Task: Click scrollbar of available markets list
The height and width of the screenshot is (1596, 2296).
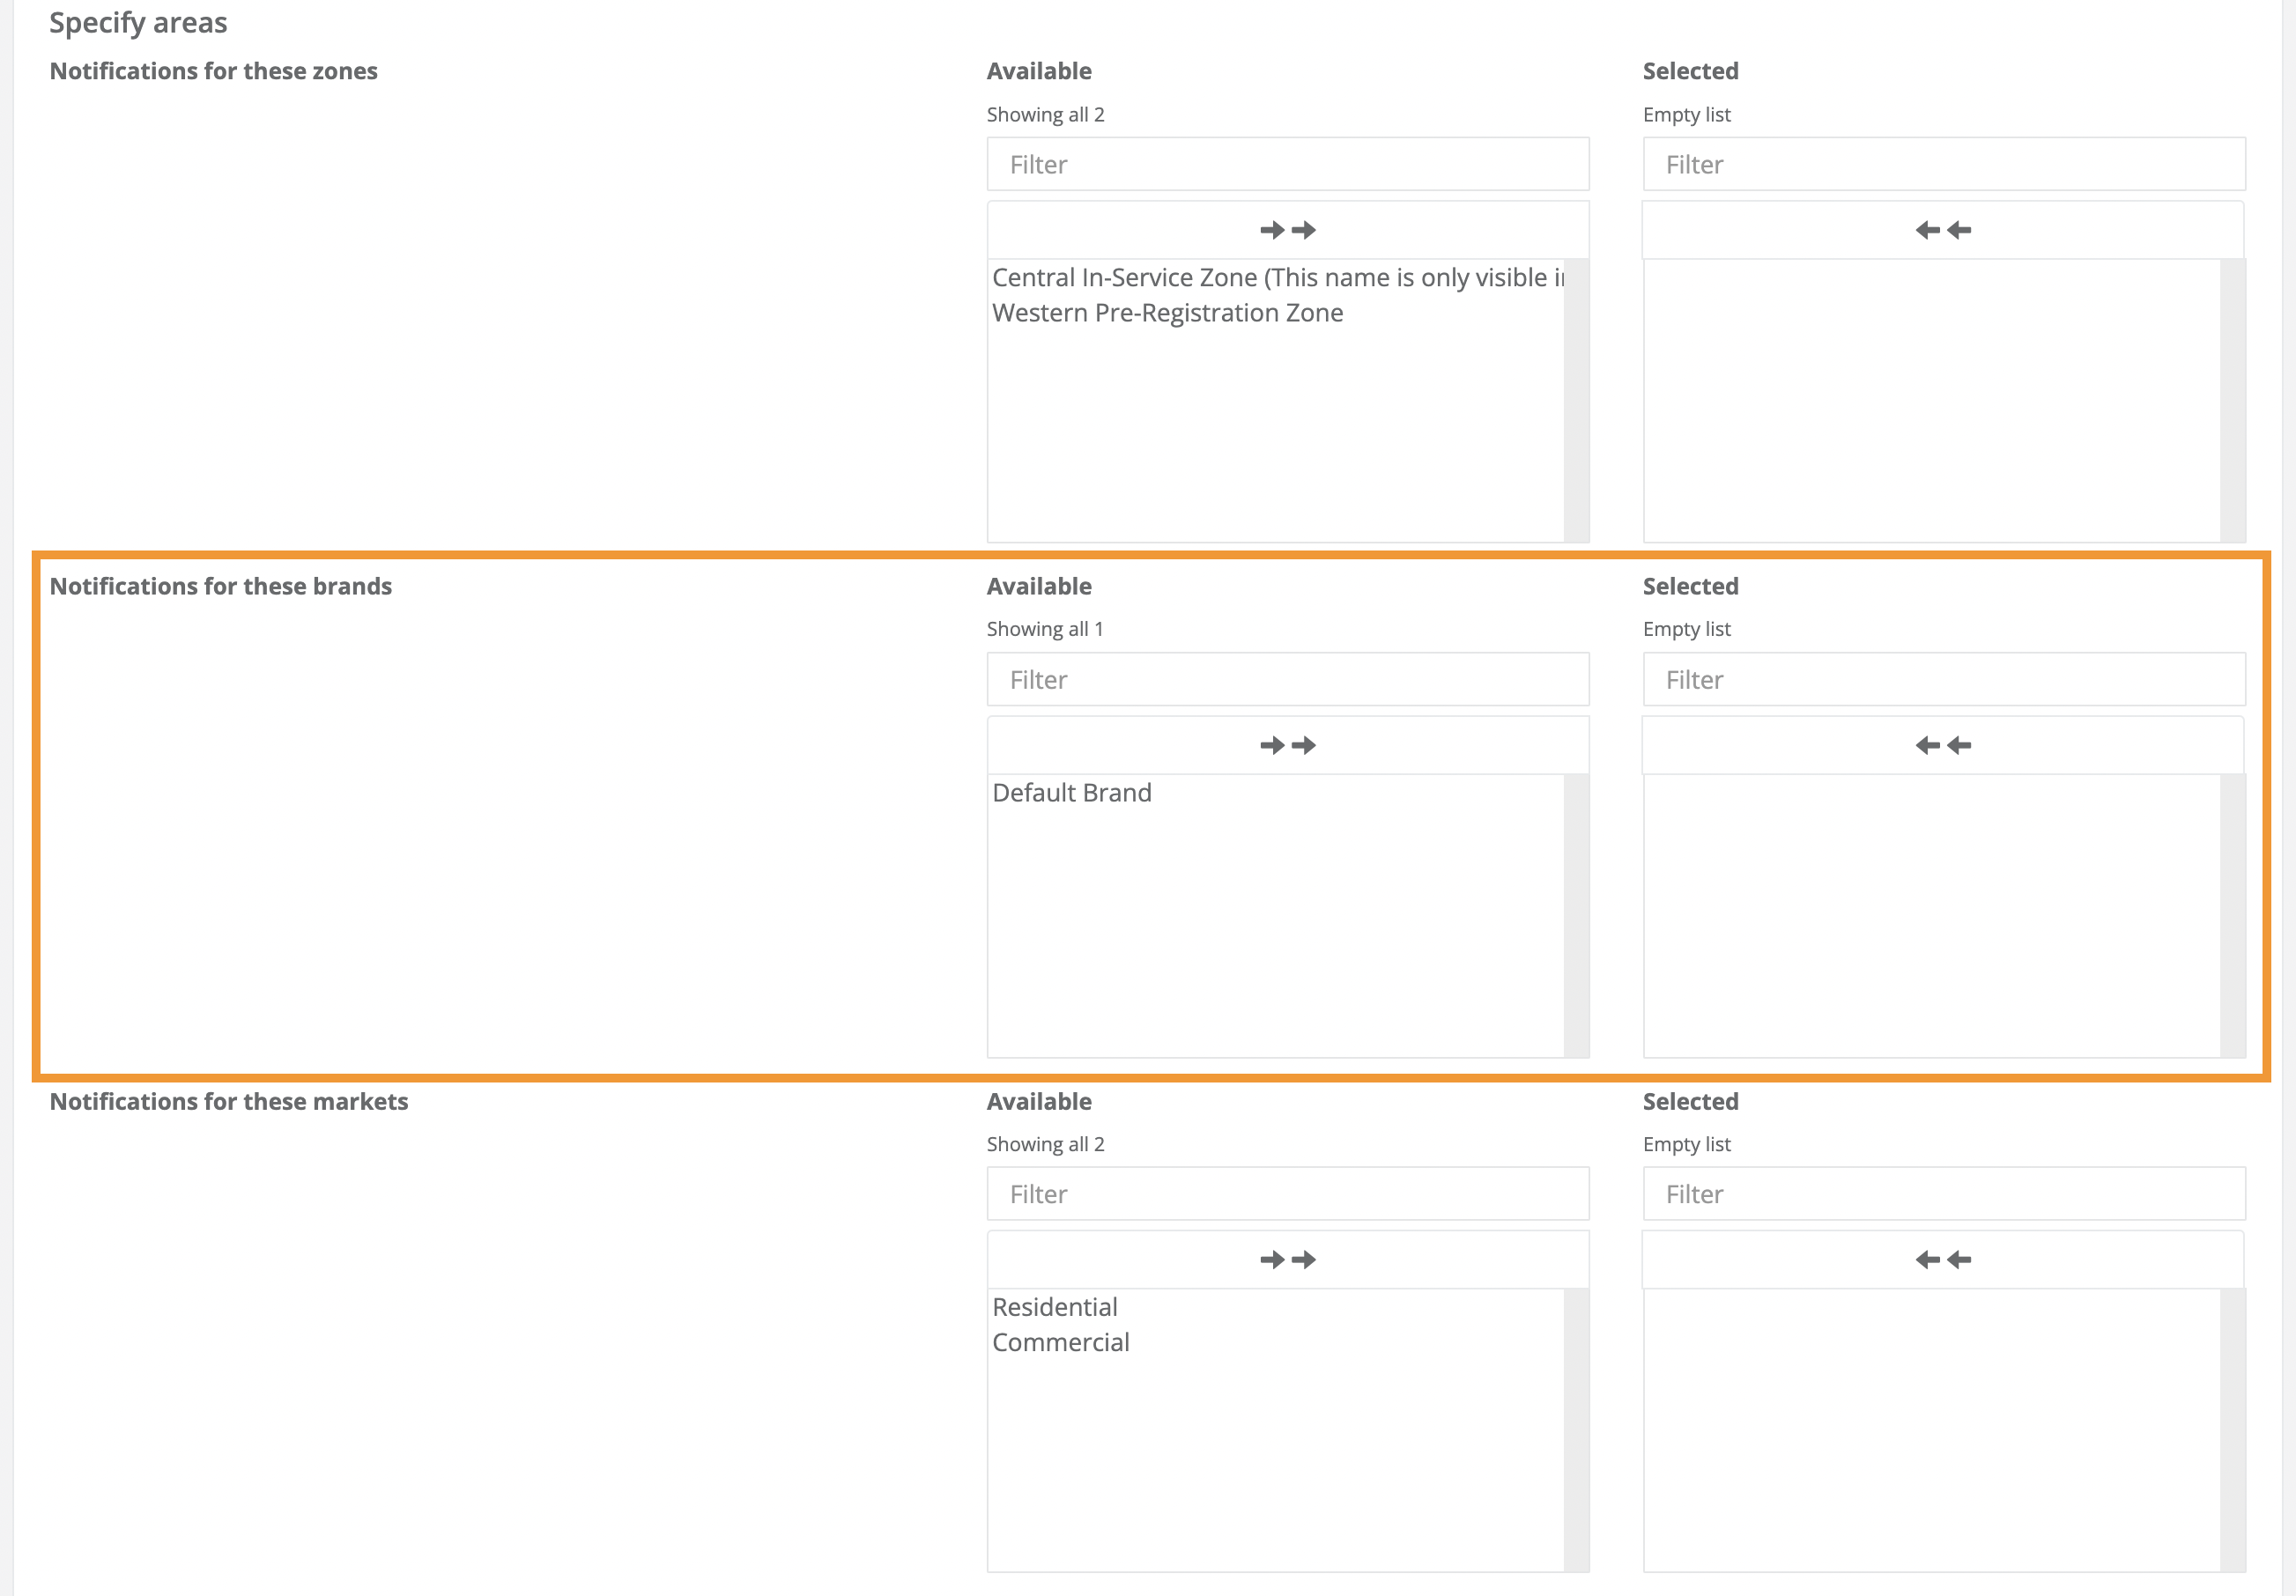Action: (1576, 1430)
